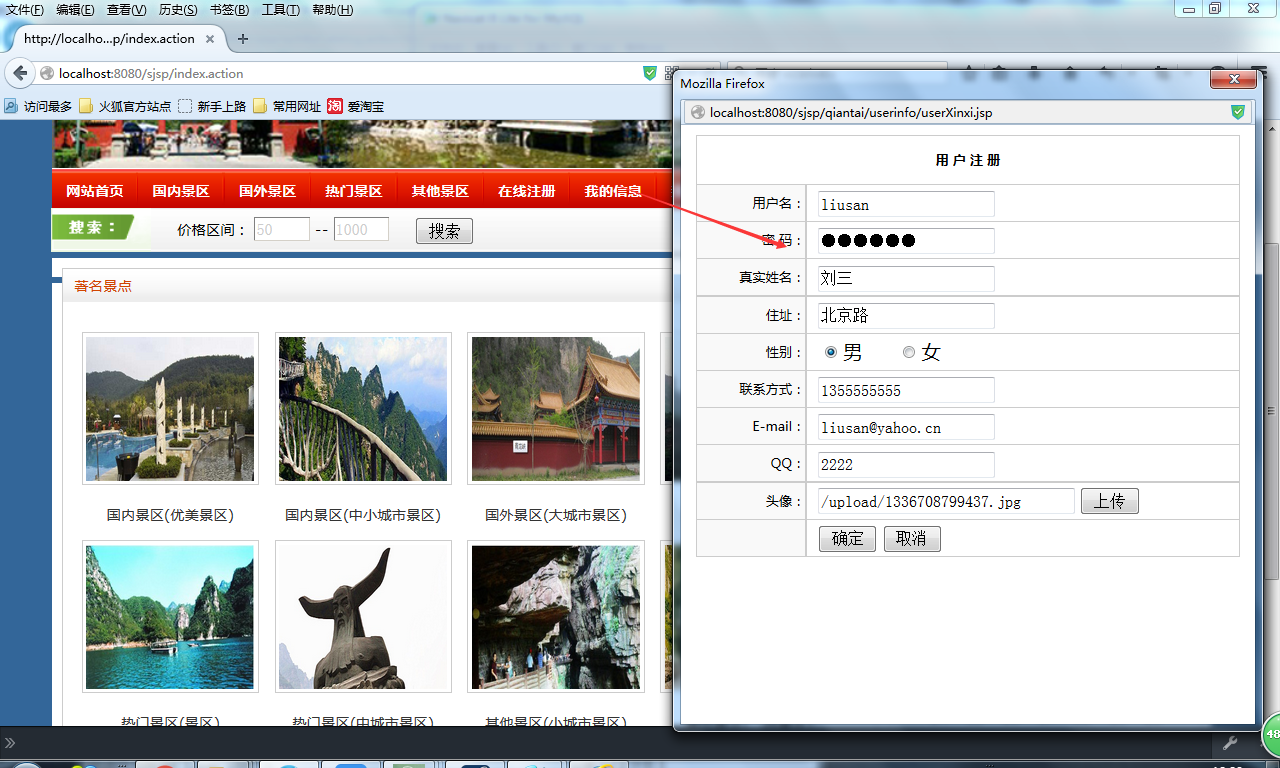Go to 国内景区 in site navigation
1280x768 pixels.
pos(181,191)
